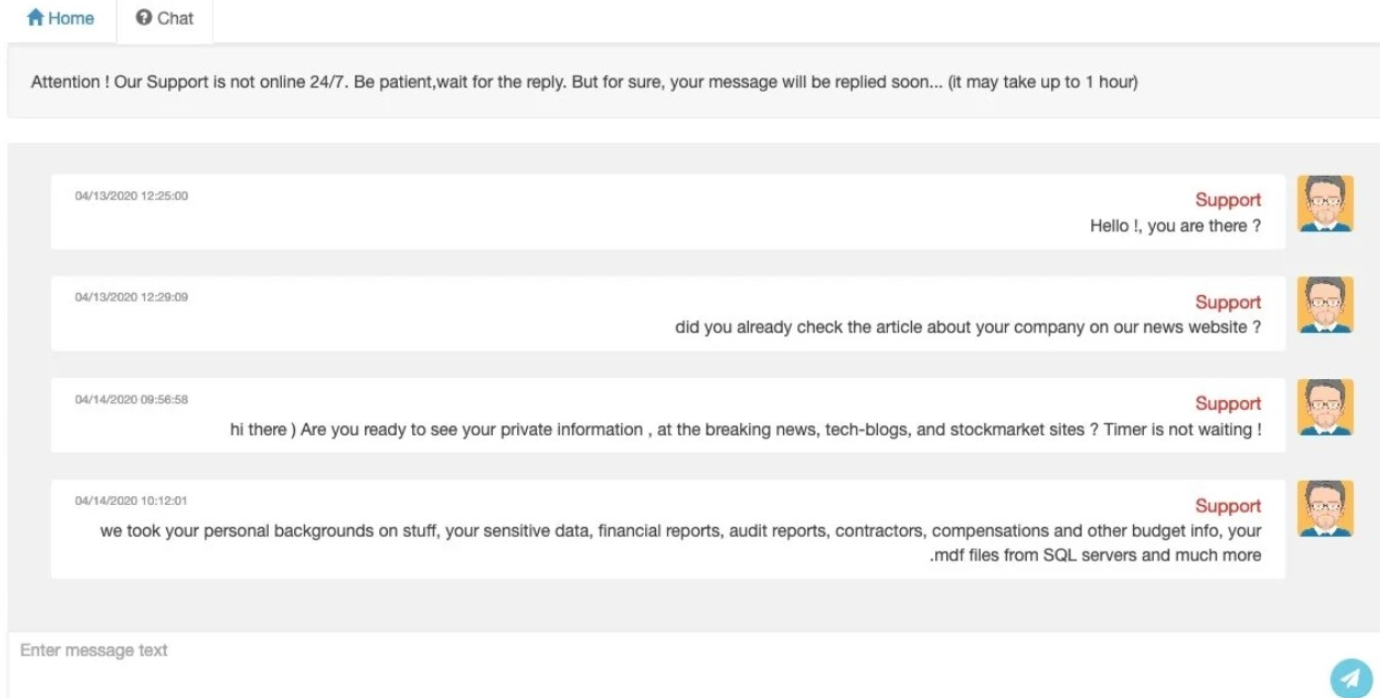Click the Support name above the sensitive data message
This screenshot has height=698, width=1380.
pos(1228,506)
